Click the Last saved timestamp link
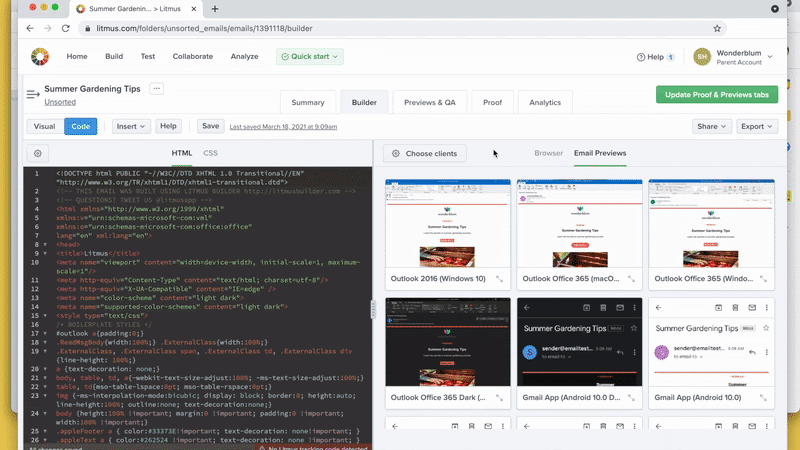This screenshot has height=450, width=800. (283, 127)
